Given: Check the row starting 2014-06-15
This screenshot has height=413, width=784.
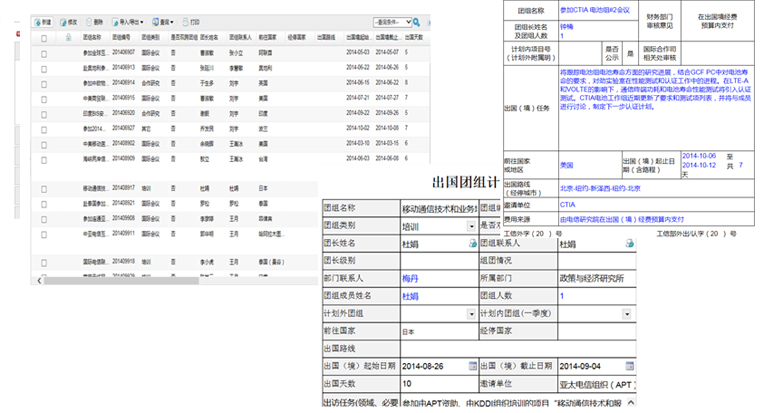Looking at the screenshot, I should pyautogui.click(x=44, y=84).
